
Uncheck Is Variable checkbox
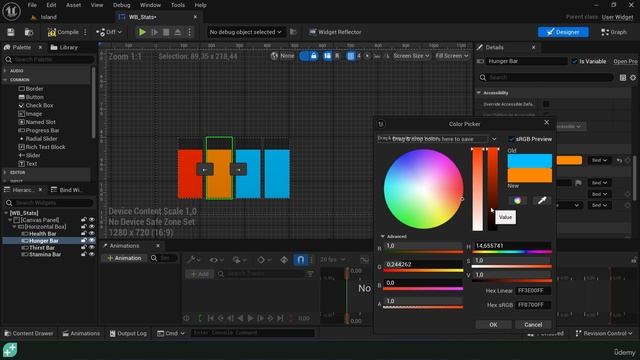[574, 61]
